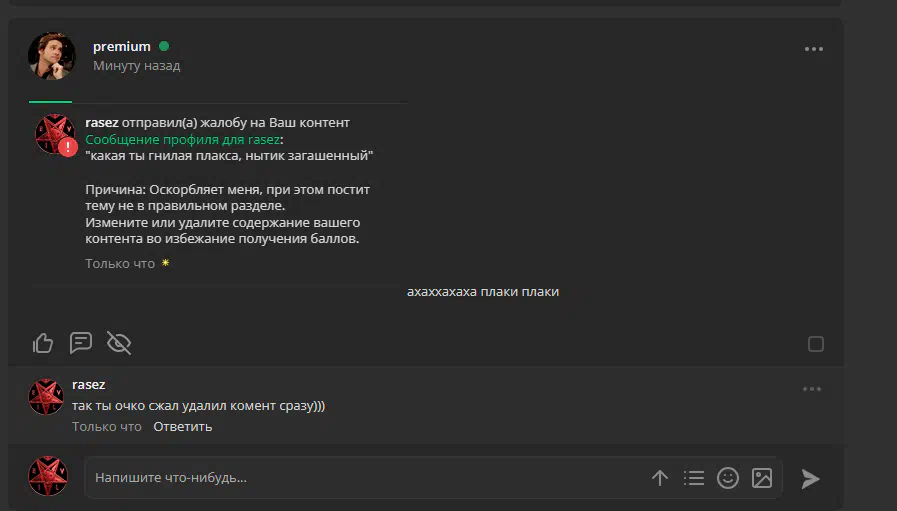Insert an image into the comment
The image size is (897, 511).
762,478
